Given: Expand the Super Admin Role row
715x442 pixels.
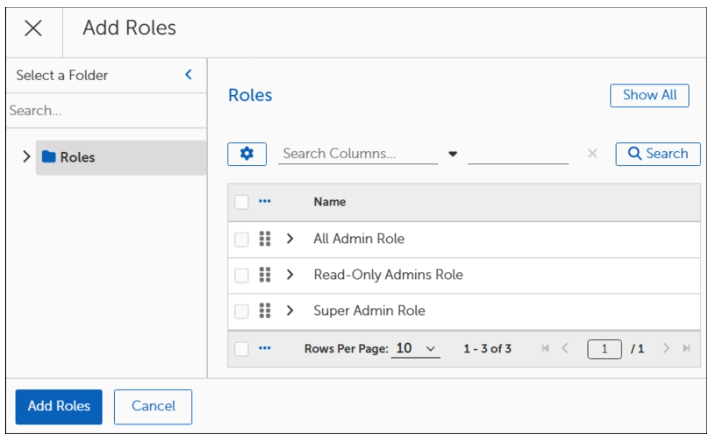Looking at the screenshot, I should click(290, 311).
